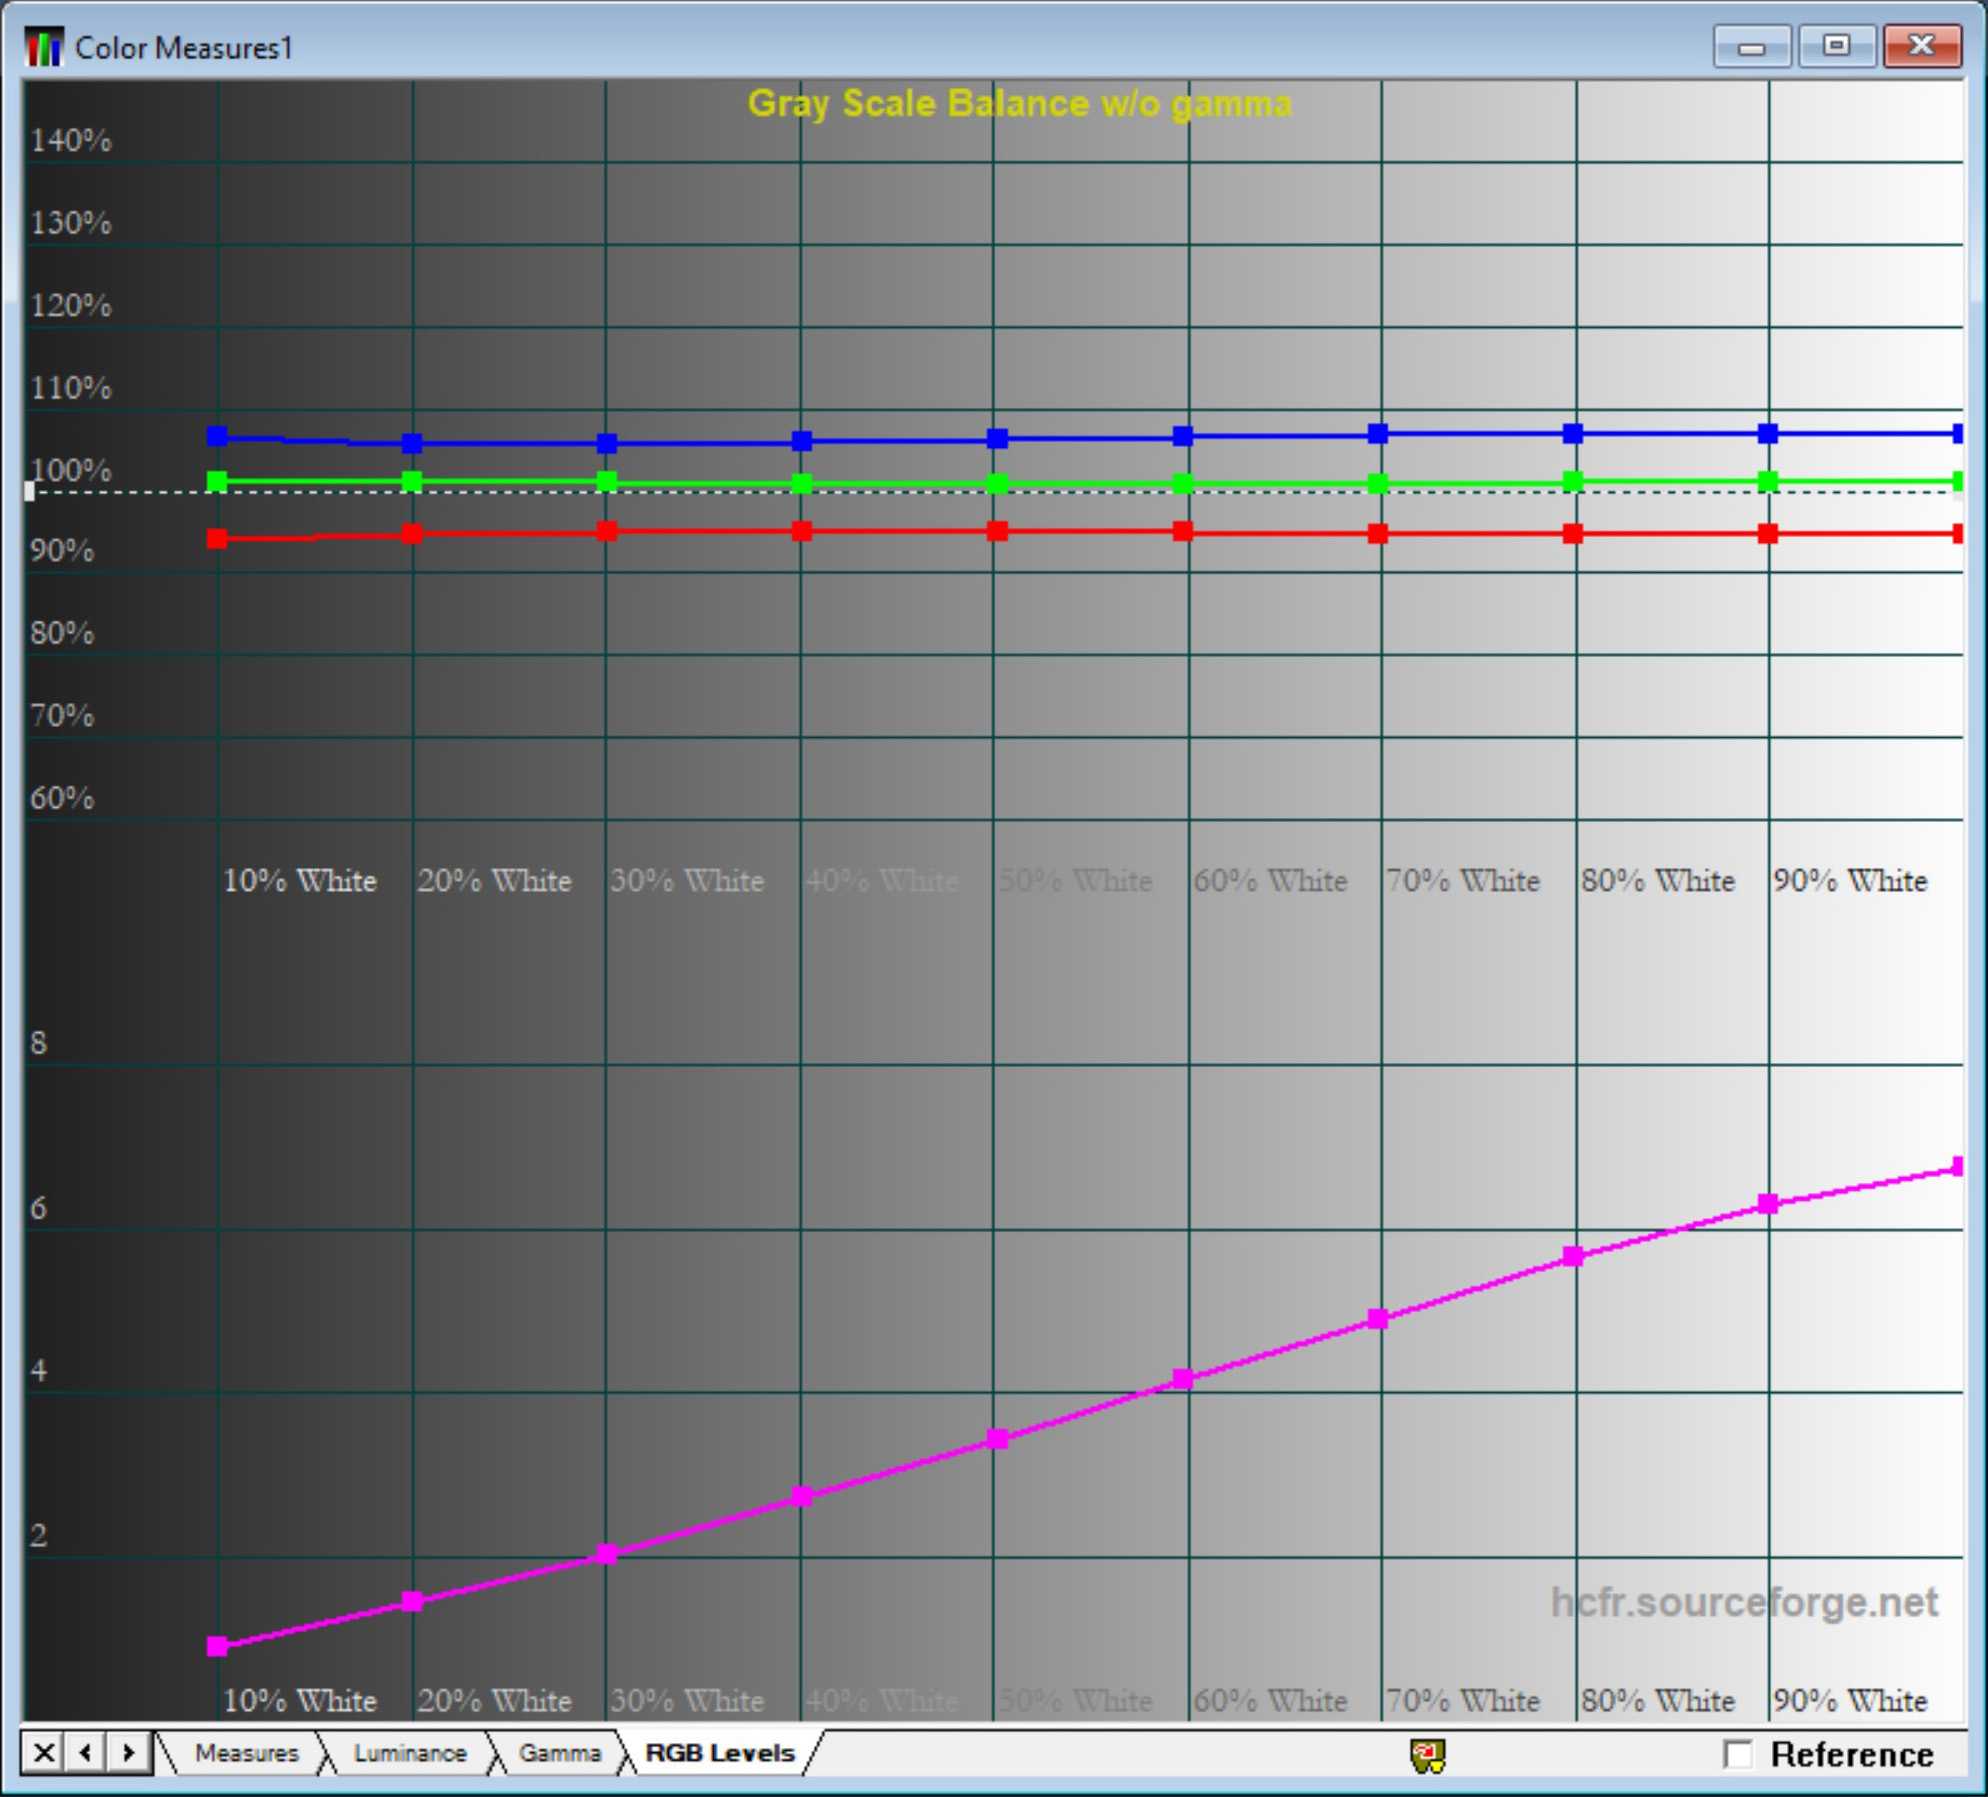Open the Luminance tab
Screen dimensions: 1988x1797
(x=409, y=1753)
